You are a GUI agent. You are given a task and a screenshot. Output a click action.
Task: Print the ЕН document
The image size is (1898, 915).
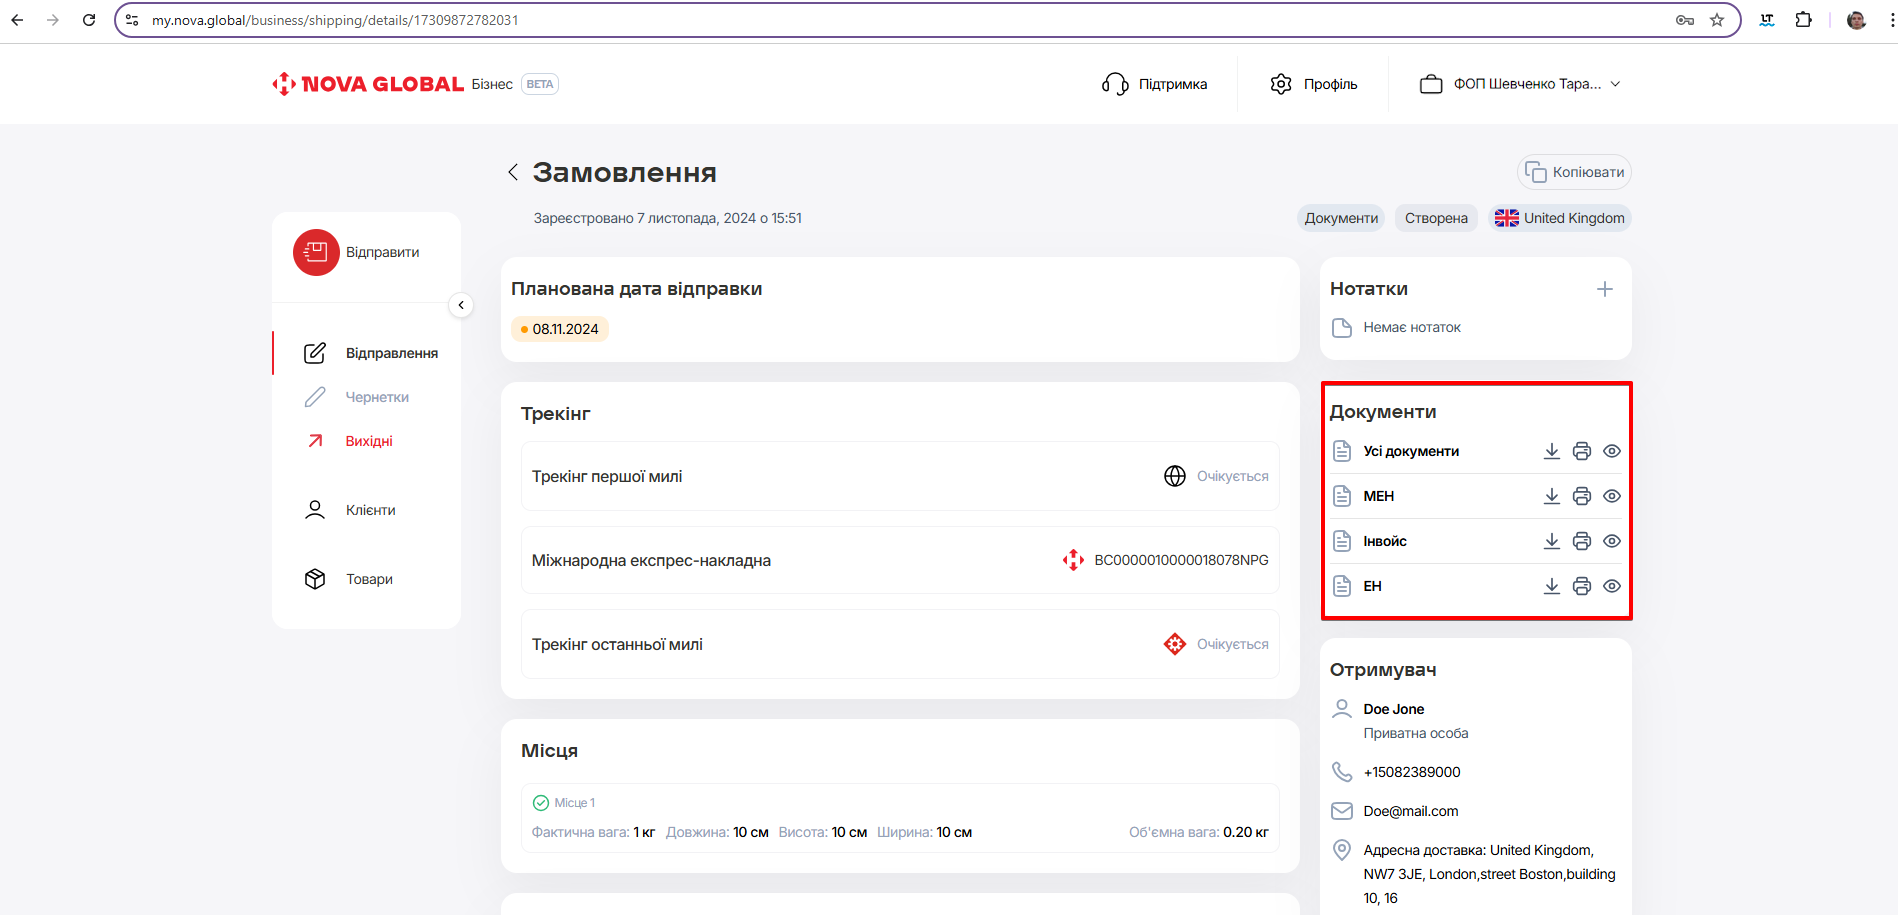(1581, 586)
